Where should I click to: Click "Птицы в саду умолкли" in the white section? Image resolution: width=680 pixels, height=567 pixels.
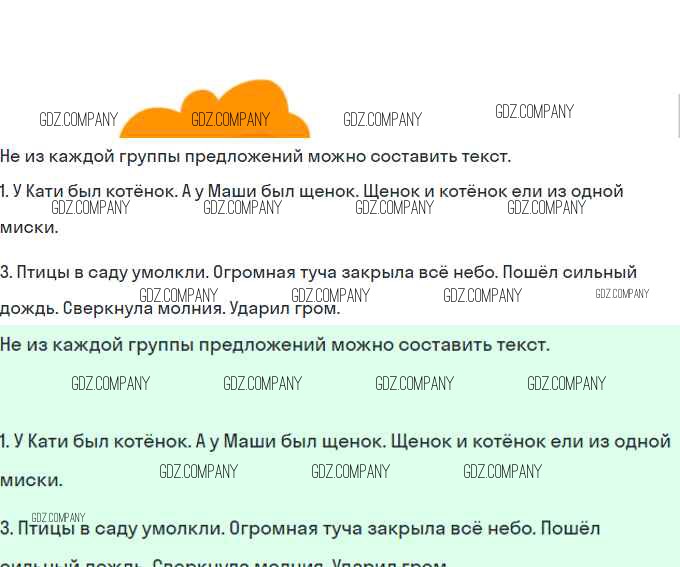(112, 272)
